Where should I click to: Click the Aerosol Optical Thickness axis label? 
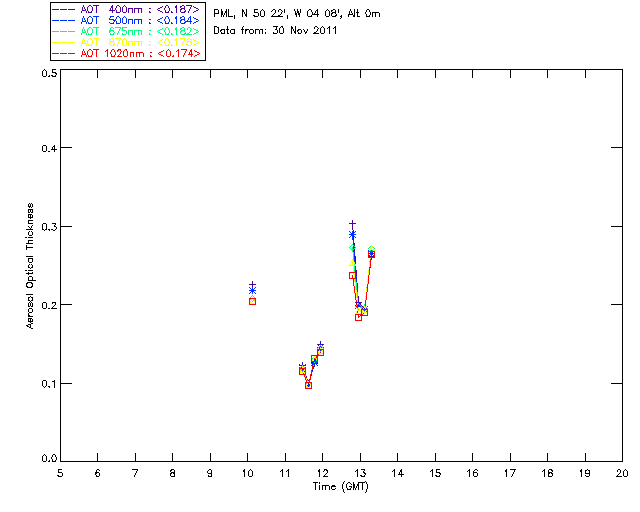click(30, 266)
